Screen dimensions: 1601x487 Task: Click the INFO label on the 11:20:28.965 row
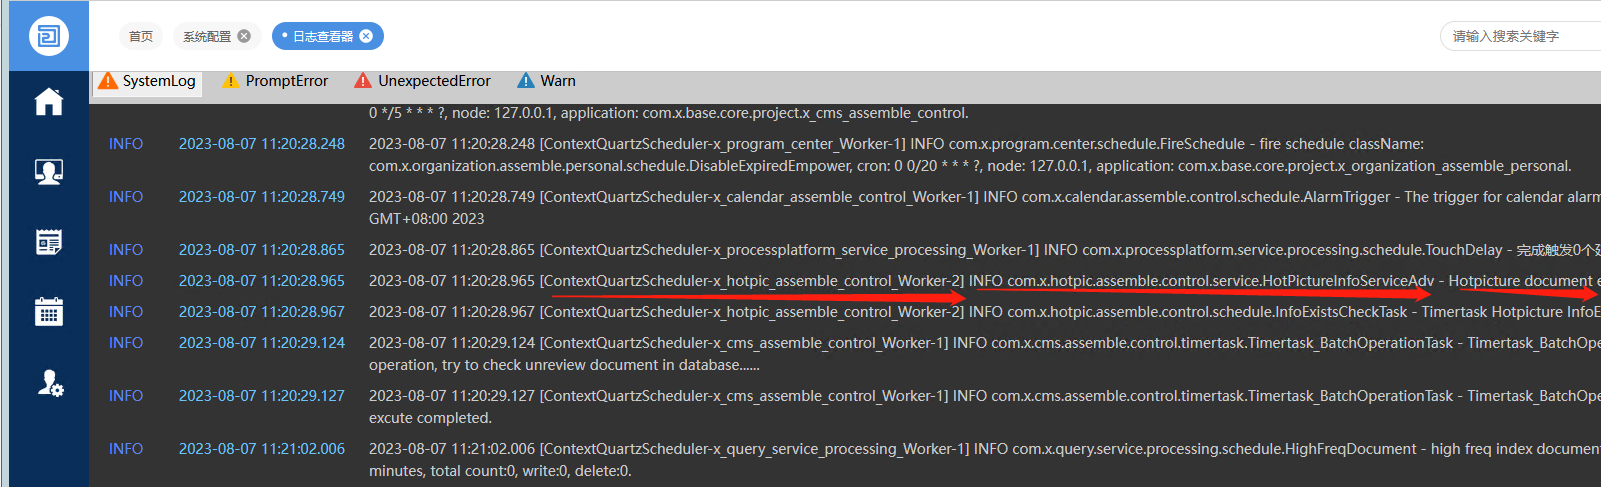[x=126, y=281]
